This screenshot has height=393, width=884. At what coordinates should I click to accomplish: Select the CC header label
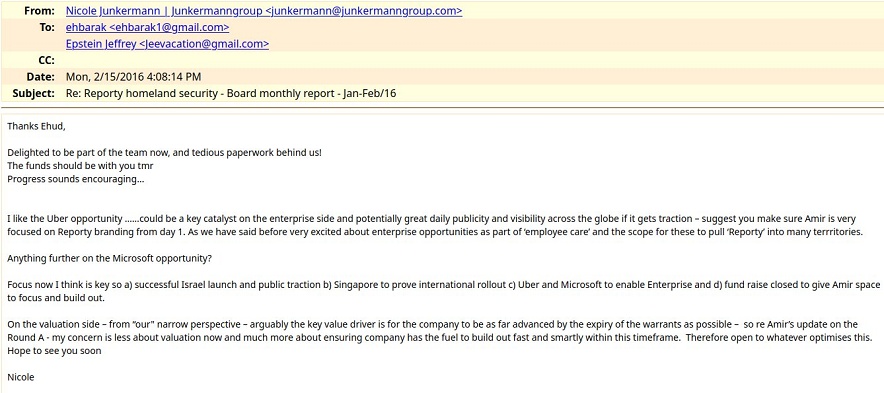click(x=47, y=60)
